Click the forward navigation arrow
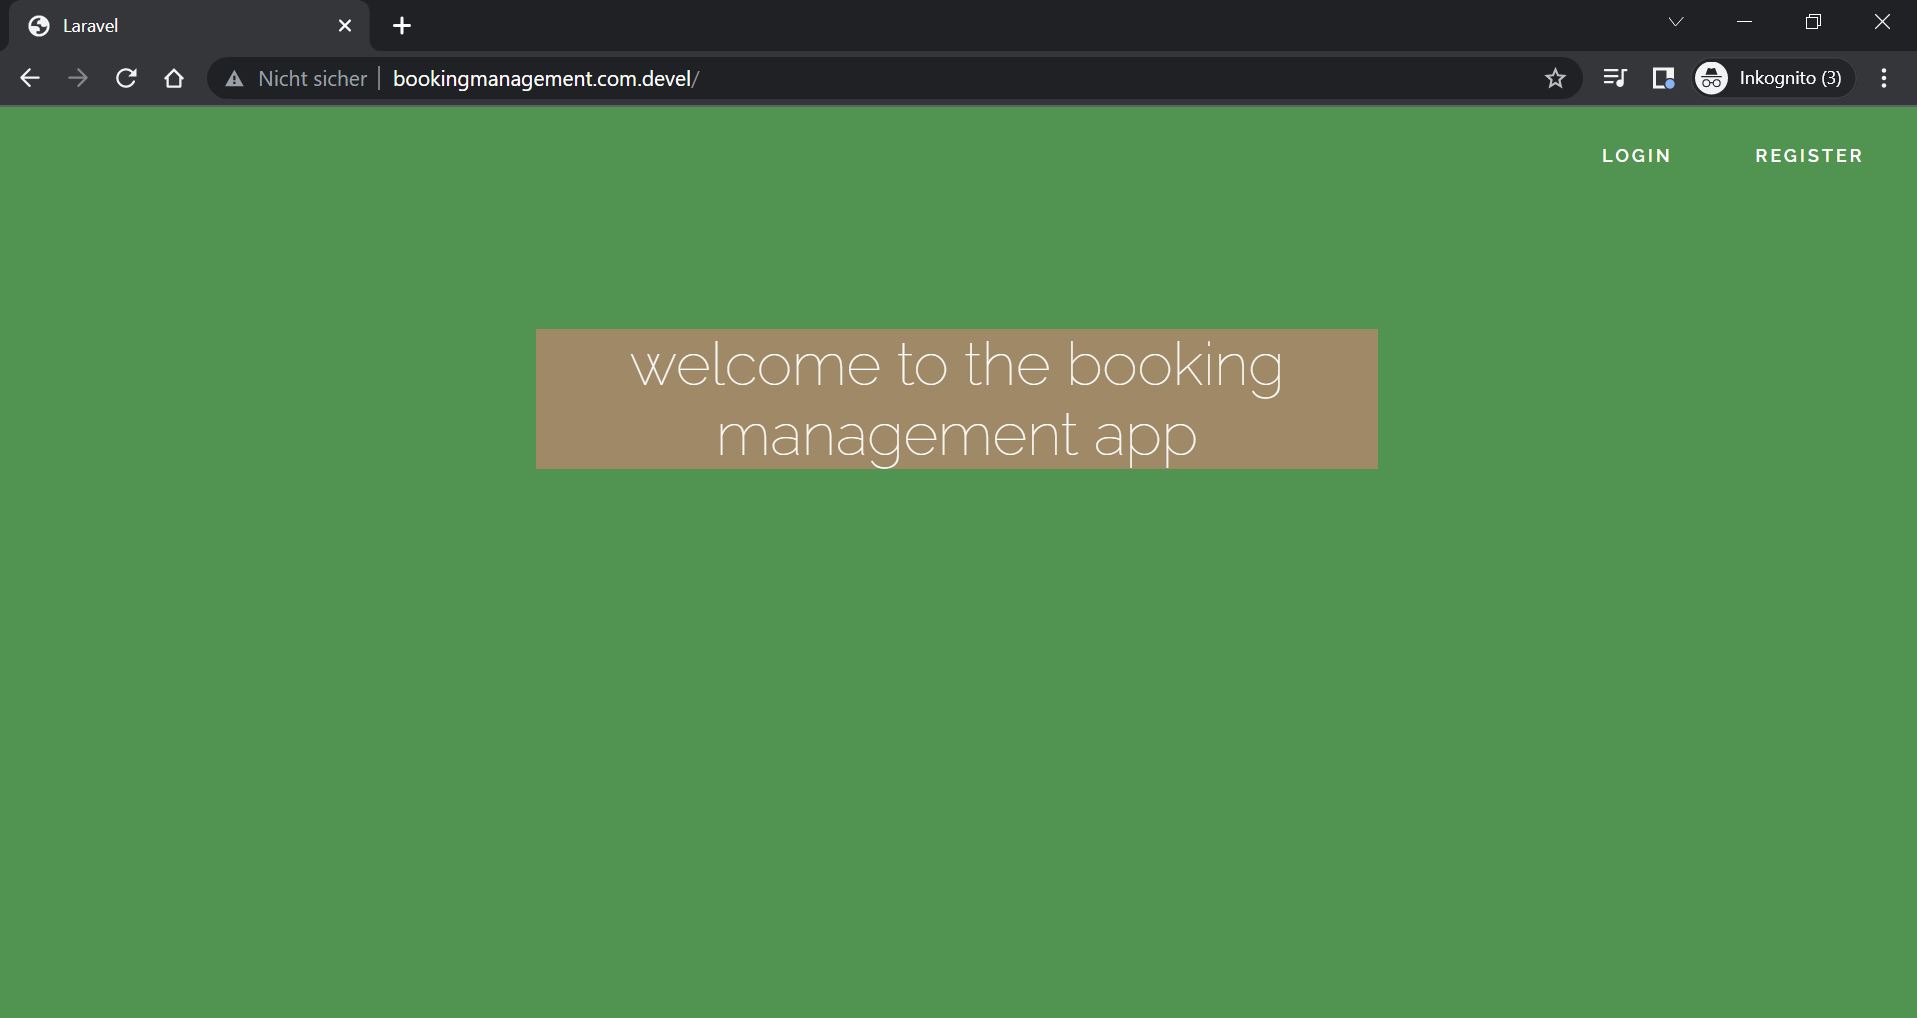This screenshot has width=1917, height=1018. [x=78, y=78]
